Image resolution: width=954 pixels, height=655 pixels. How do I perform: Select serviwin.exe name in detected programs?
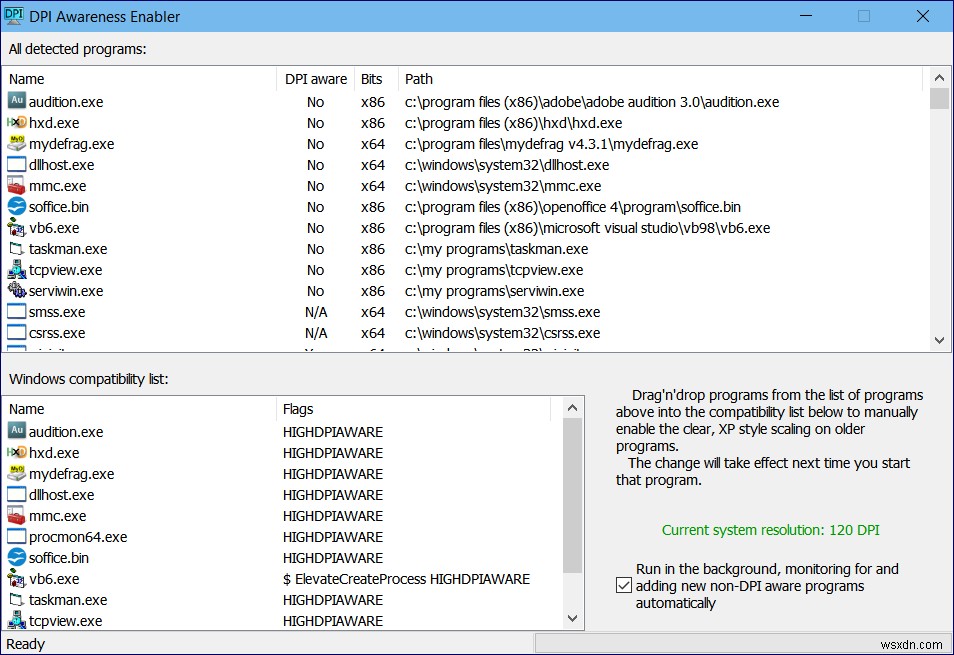pyautogui.click(x=66, y=291)
